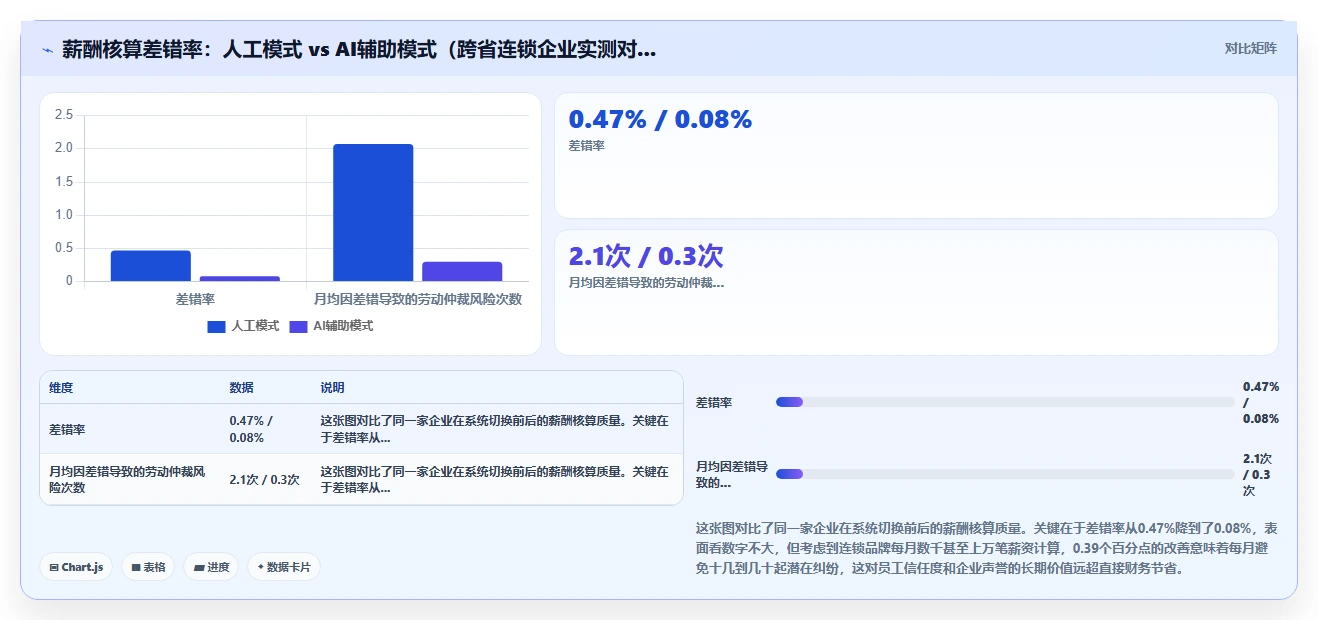The width and height of the screenshot is (1318, 620).
Task: Click the description paragraph at the bottom right
Action: [x=986, y=548]
